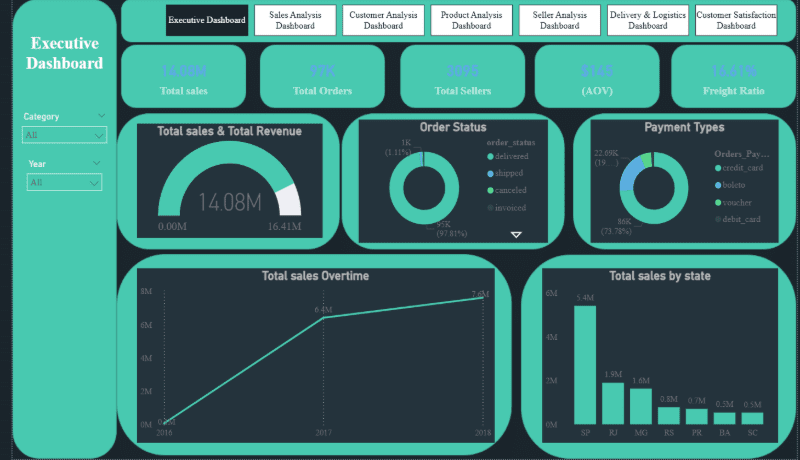
Task: Click the credit_card legend marker dot
Action: click(718, 168)
